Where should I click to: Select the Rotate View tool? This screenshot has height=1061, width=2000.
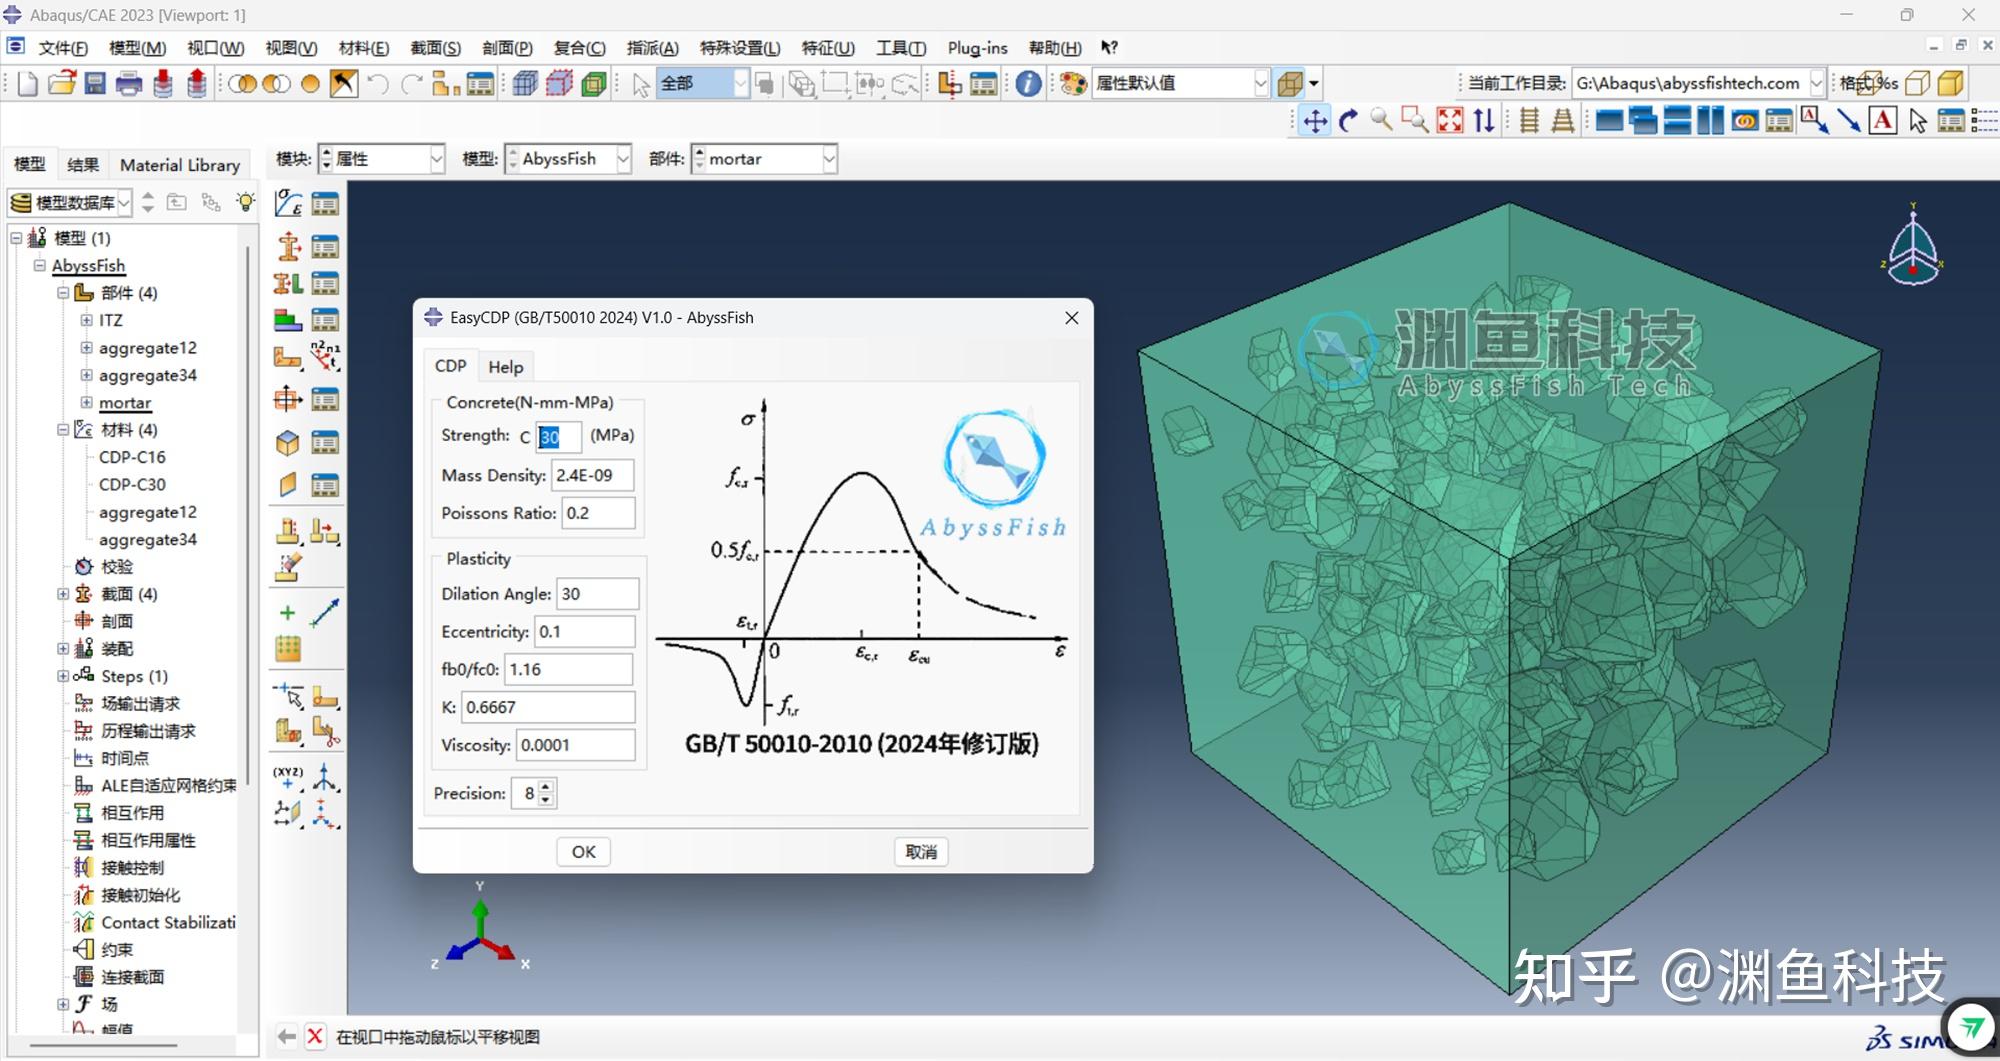pyautogui.click(x=1348, y=121)
